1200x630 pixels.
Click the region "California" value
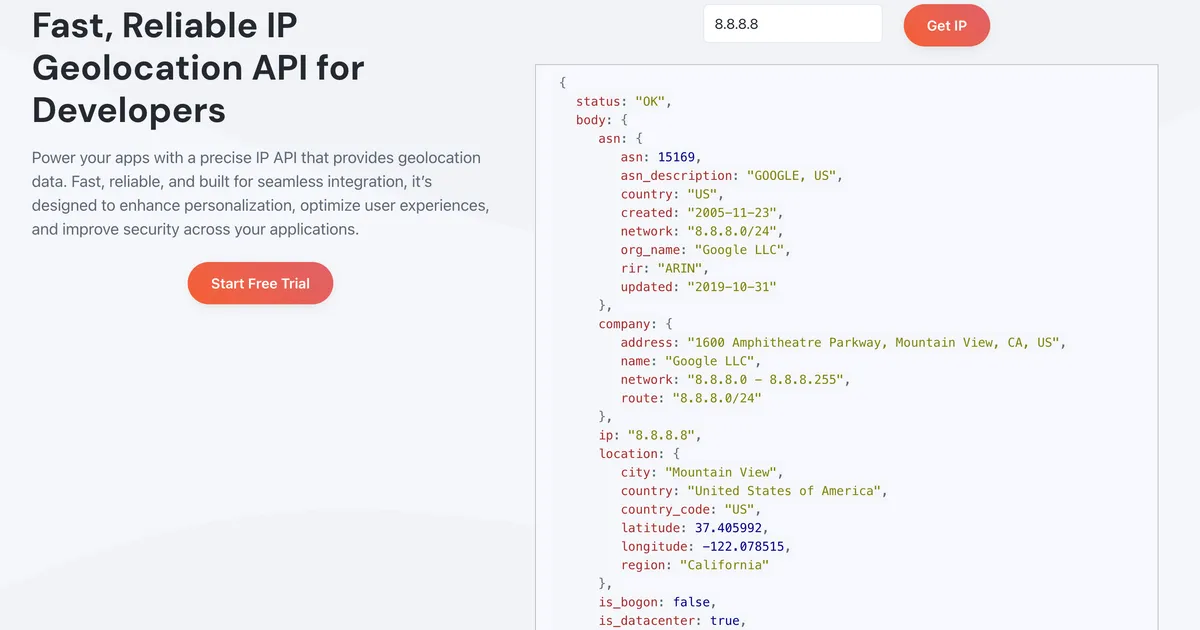(x=725, y=564)
